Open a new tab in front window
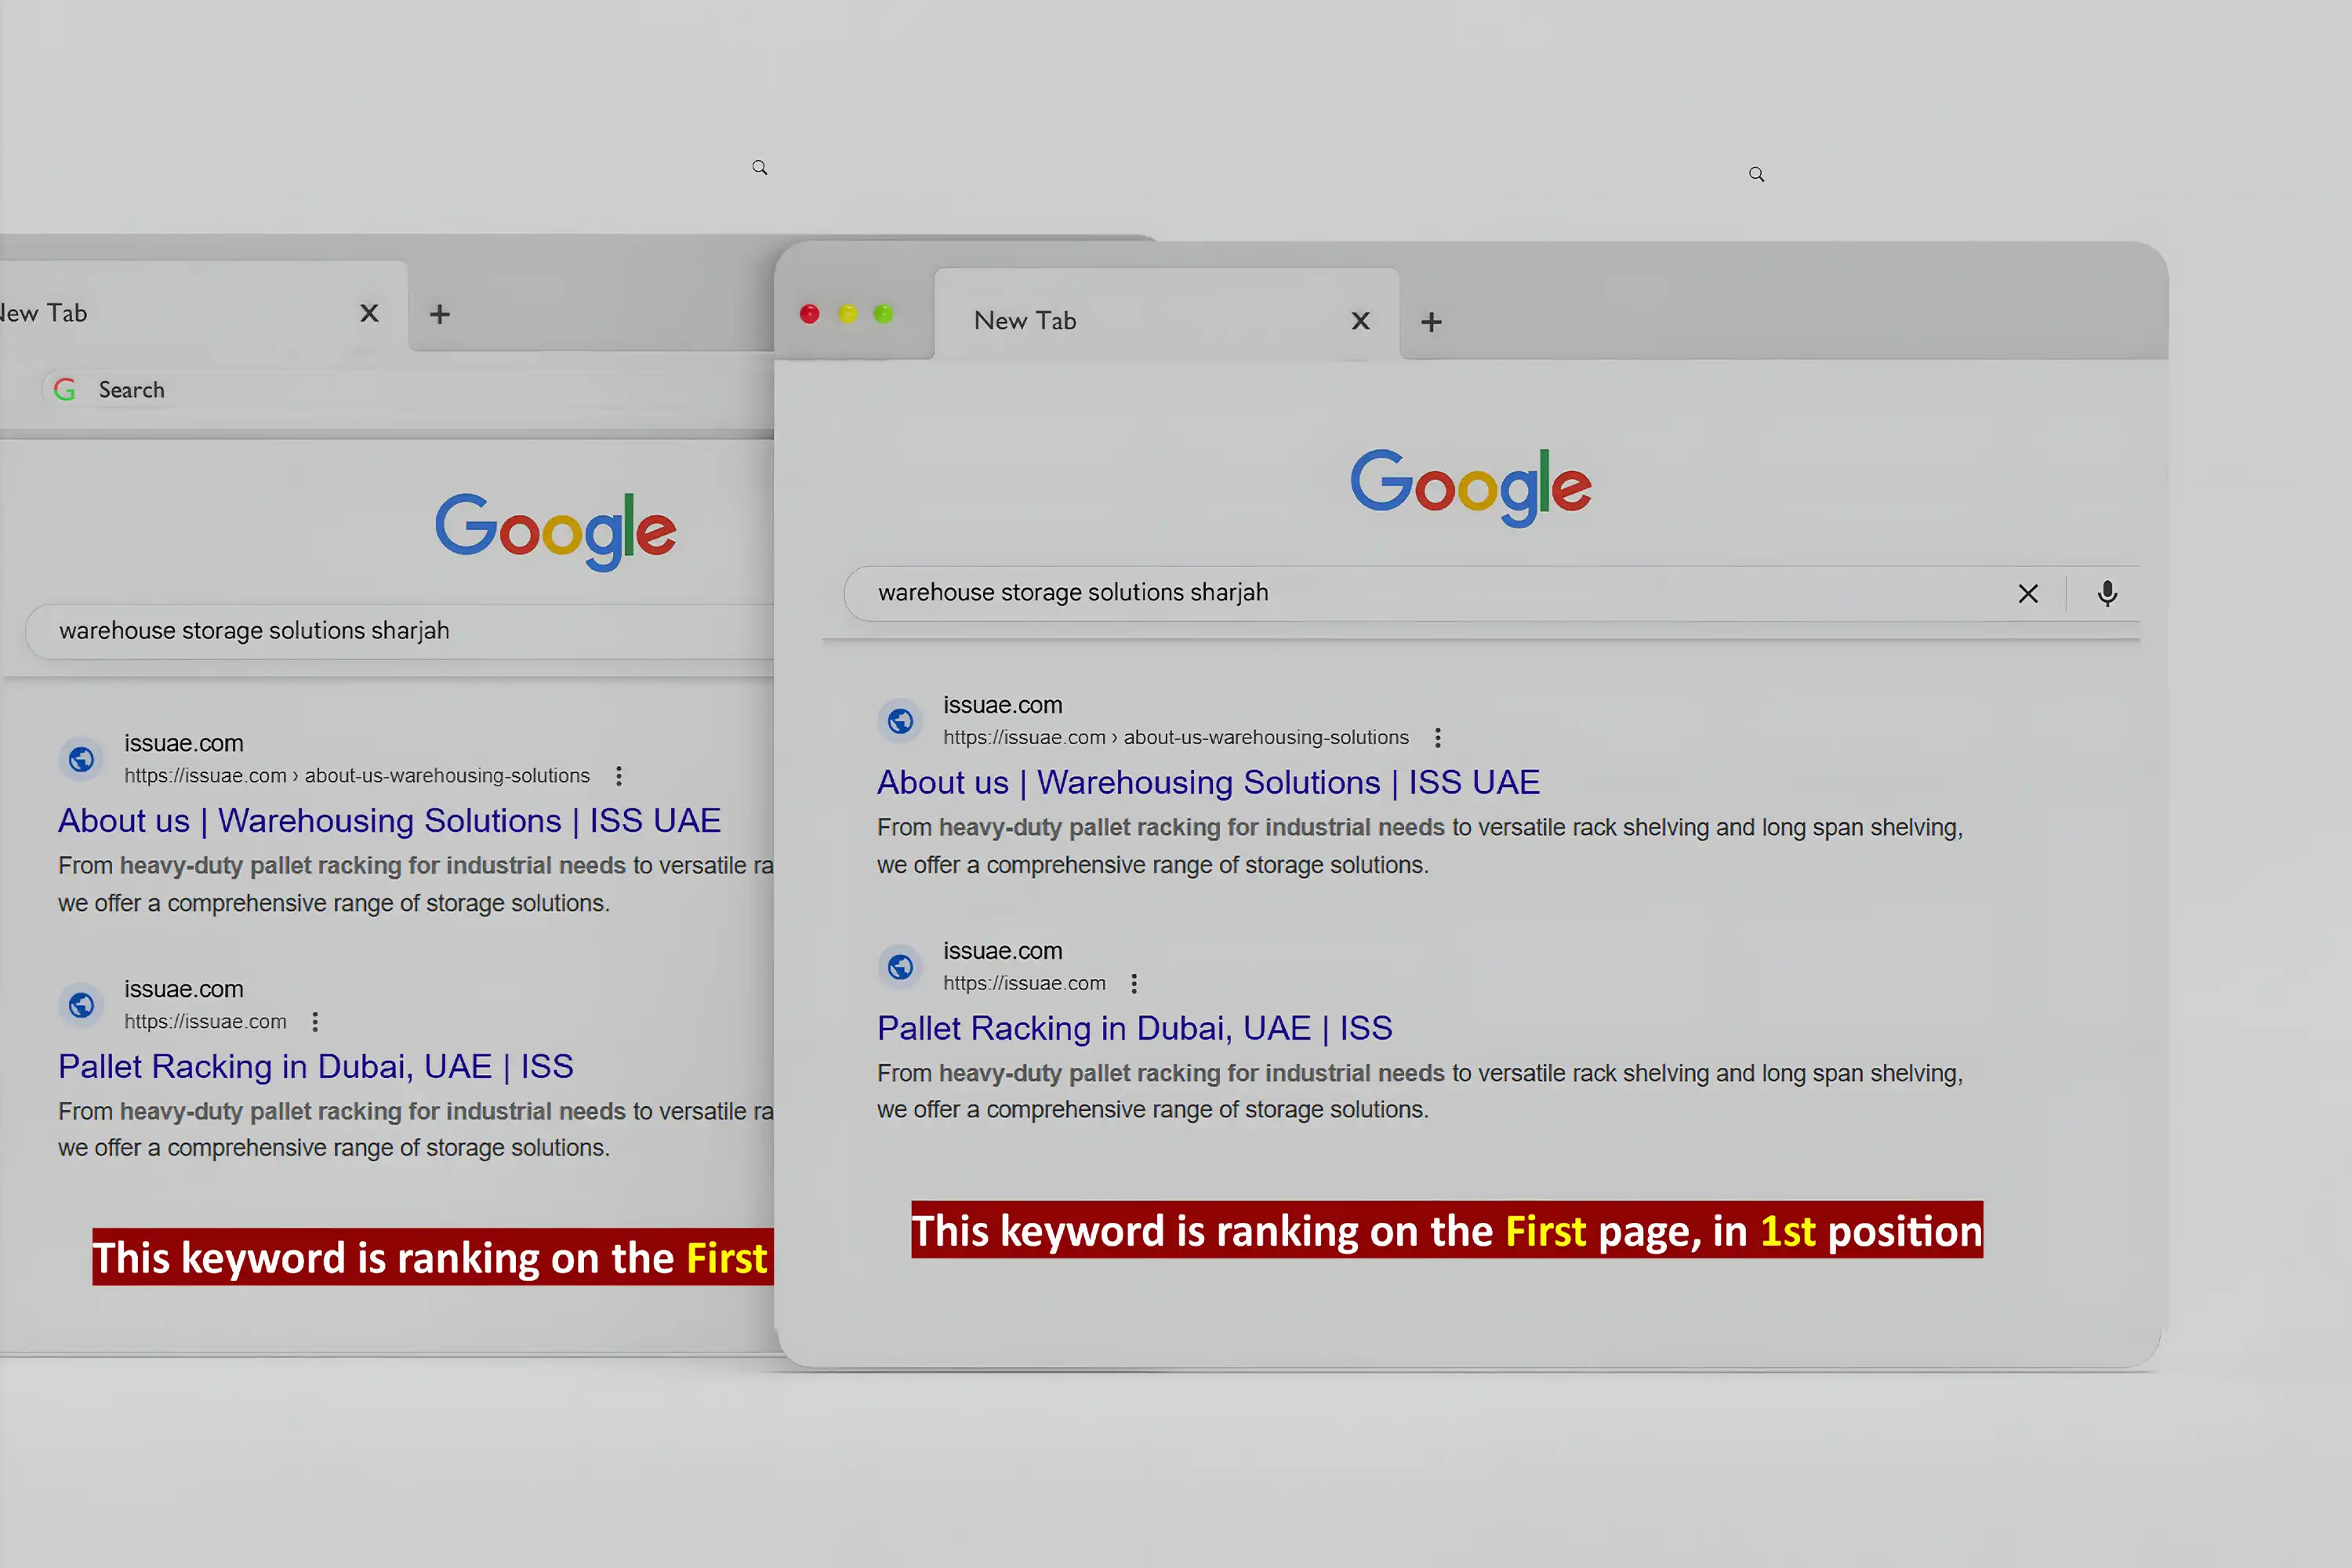 pyautogui.click(x=1431, y=322)
